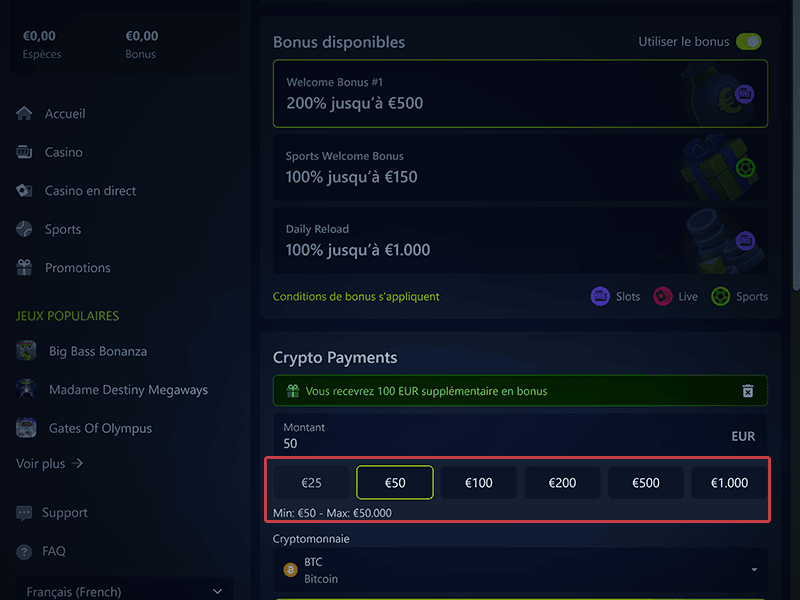Open the Big Bass Bonanza game thumbnail
Viewport: 800px width, 600px height.
tap(27, 351)
